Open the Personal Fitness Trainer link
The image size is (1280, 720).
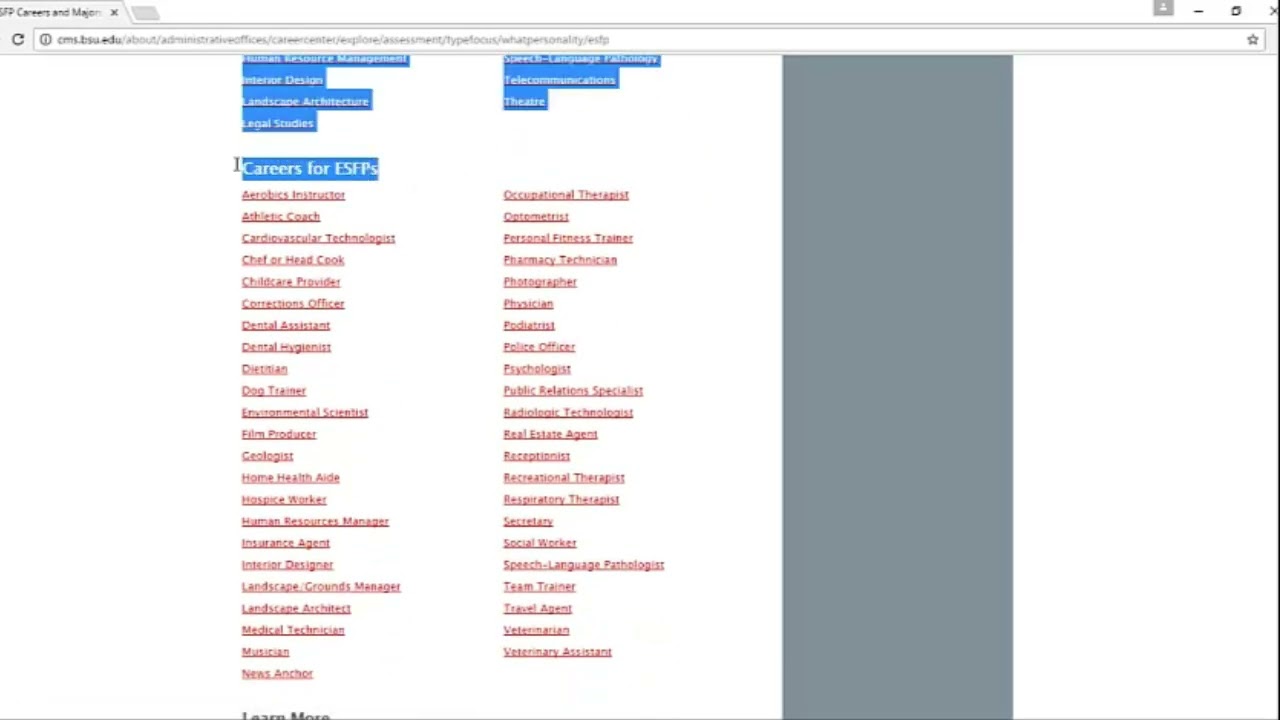click(567, 238)
